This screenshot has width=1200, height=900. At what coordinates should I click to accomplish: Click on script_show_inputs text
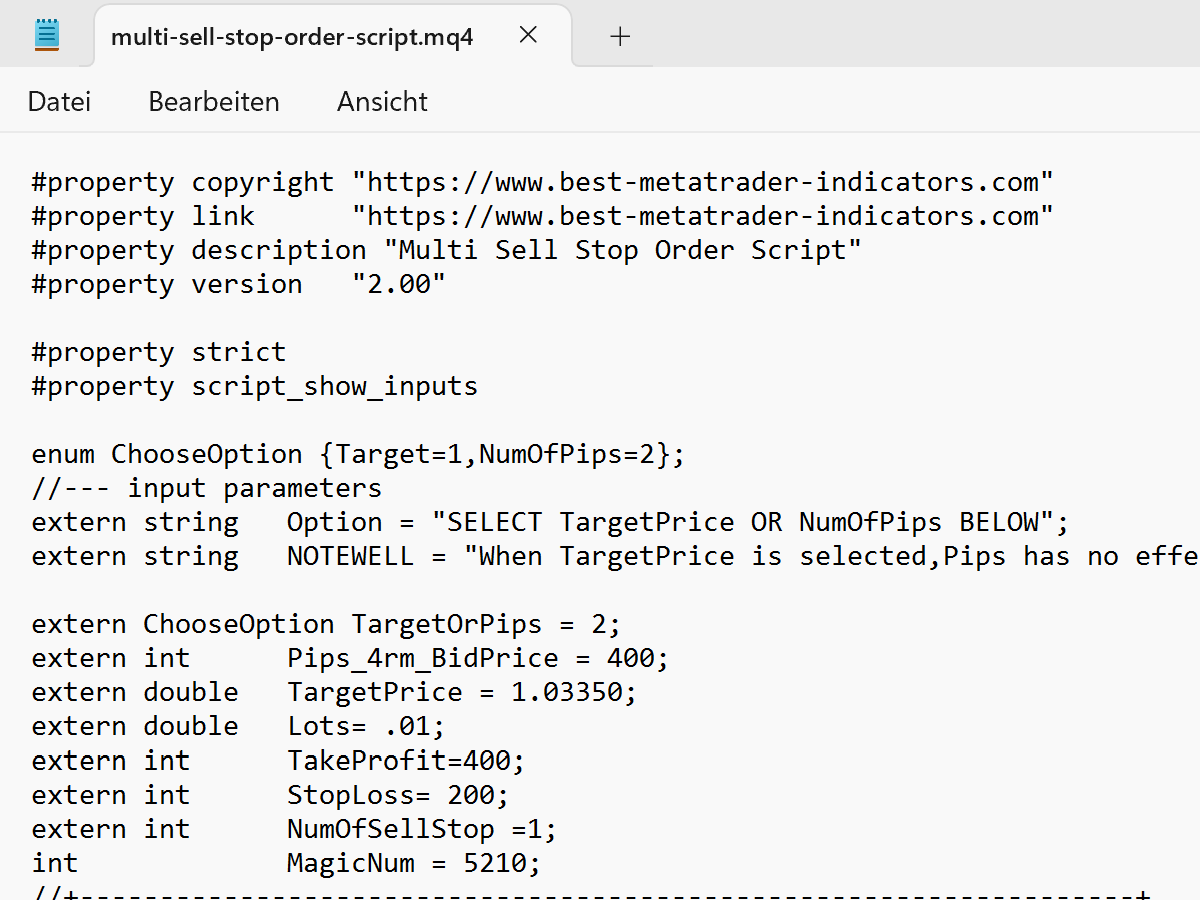point(334,386)
